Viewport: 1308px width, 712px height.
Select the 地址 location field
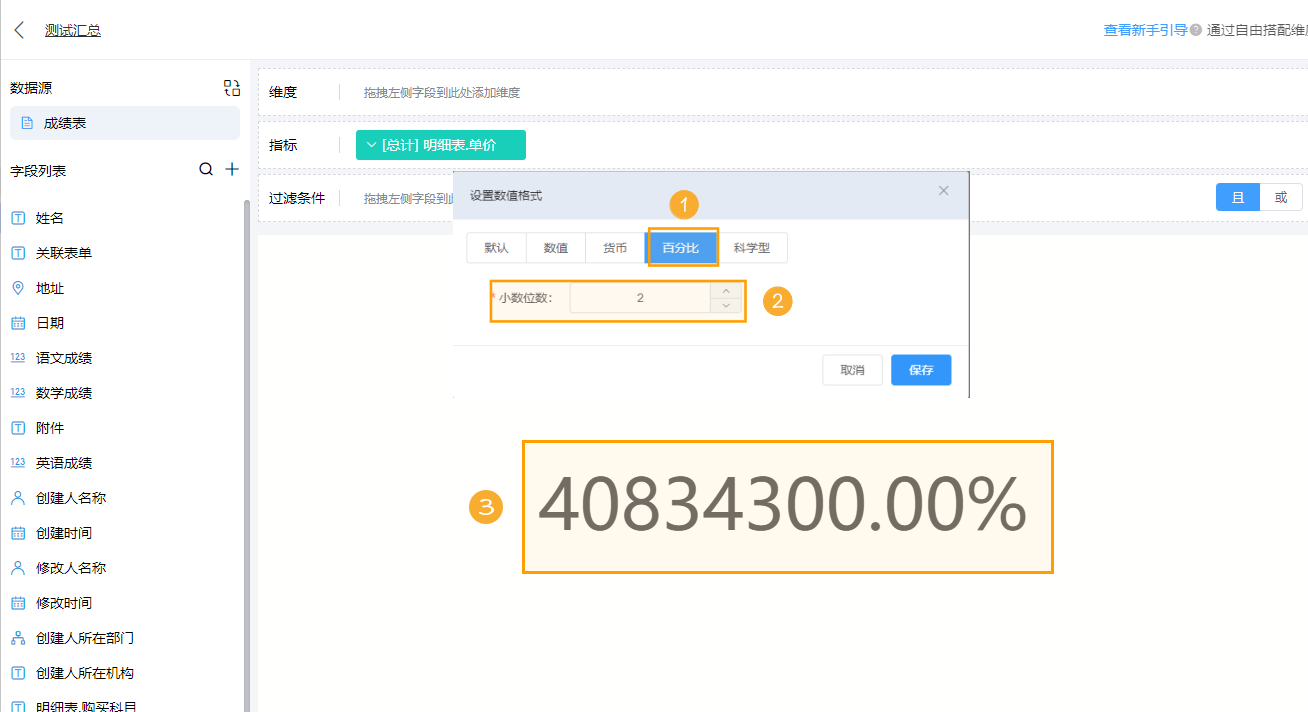(x=50, y=288)
